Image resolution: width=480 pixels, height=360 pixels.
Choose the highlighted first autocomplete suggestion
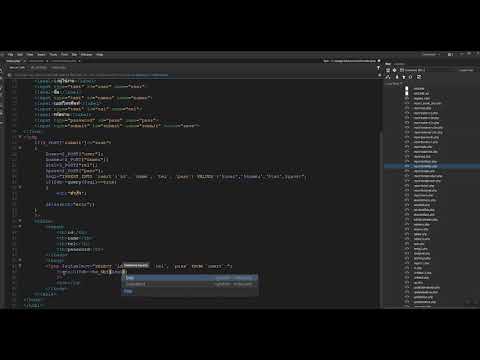tap(189, 278)
